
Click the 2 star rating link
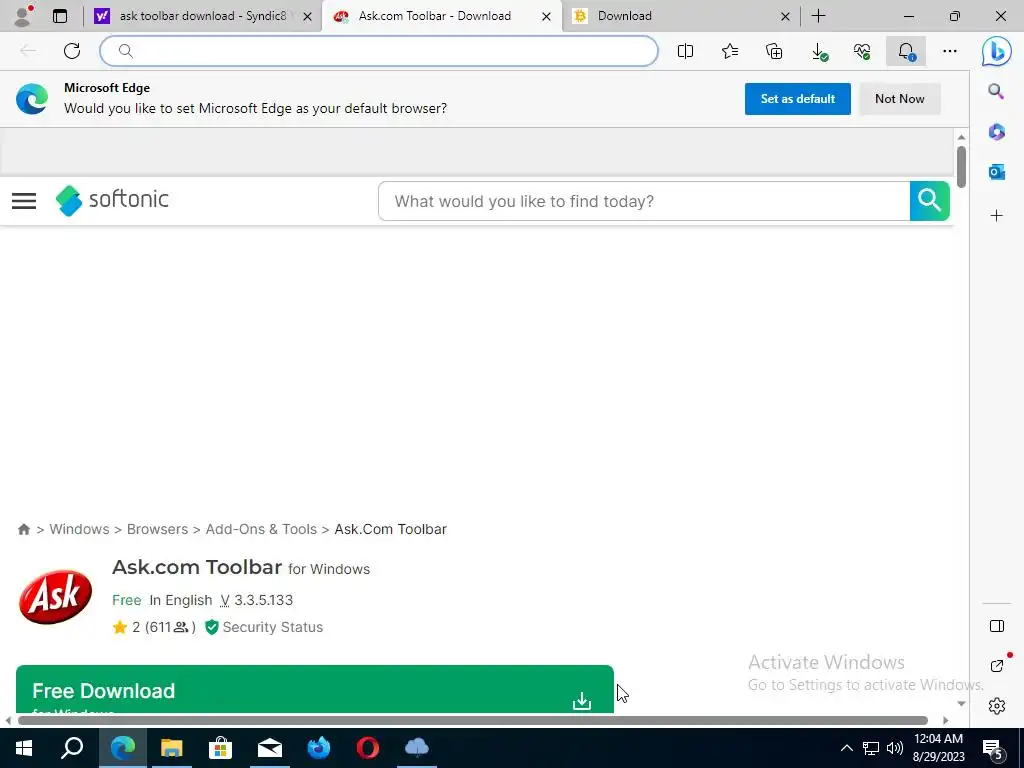point(154,627)
